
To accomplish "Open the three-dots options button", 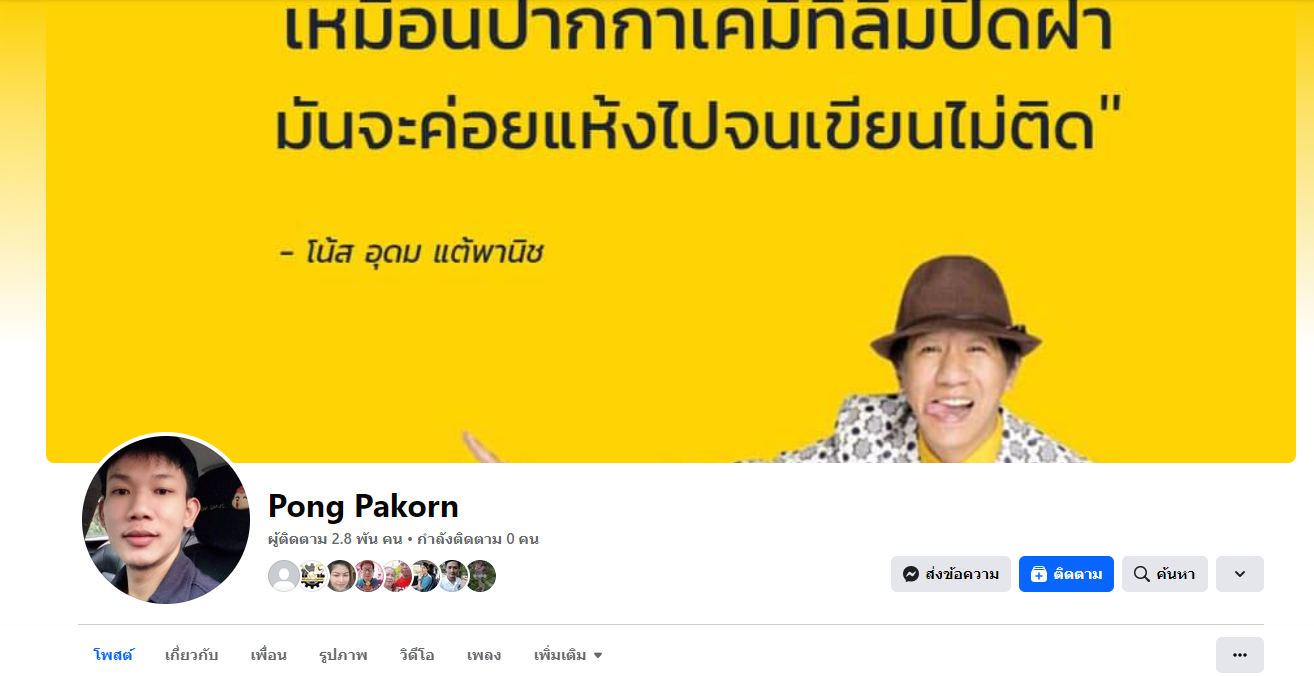I will point(1240,655).
